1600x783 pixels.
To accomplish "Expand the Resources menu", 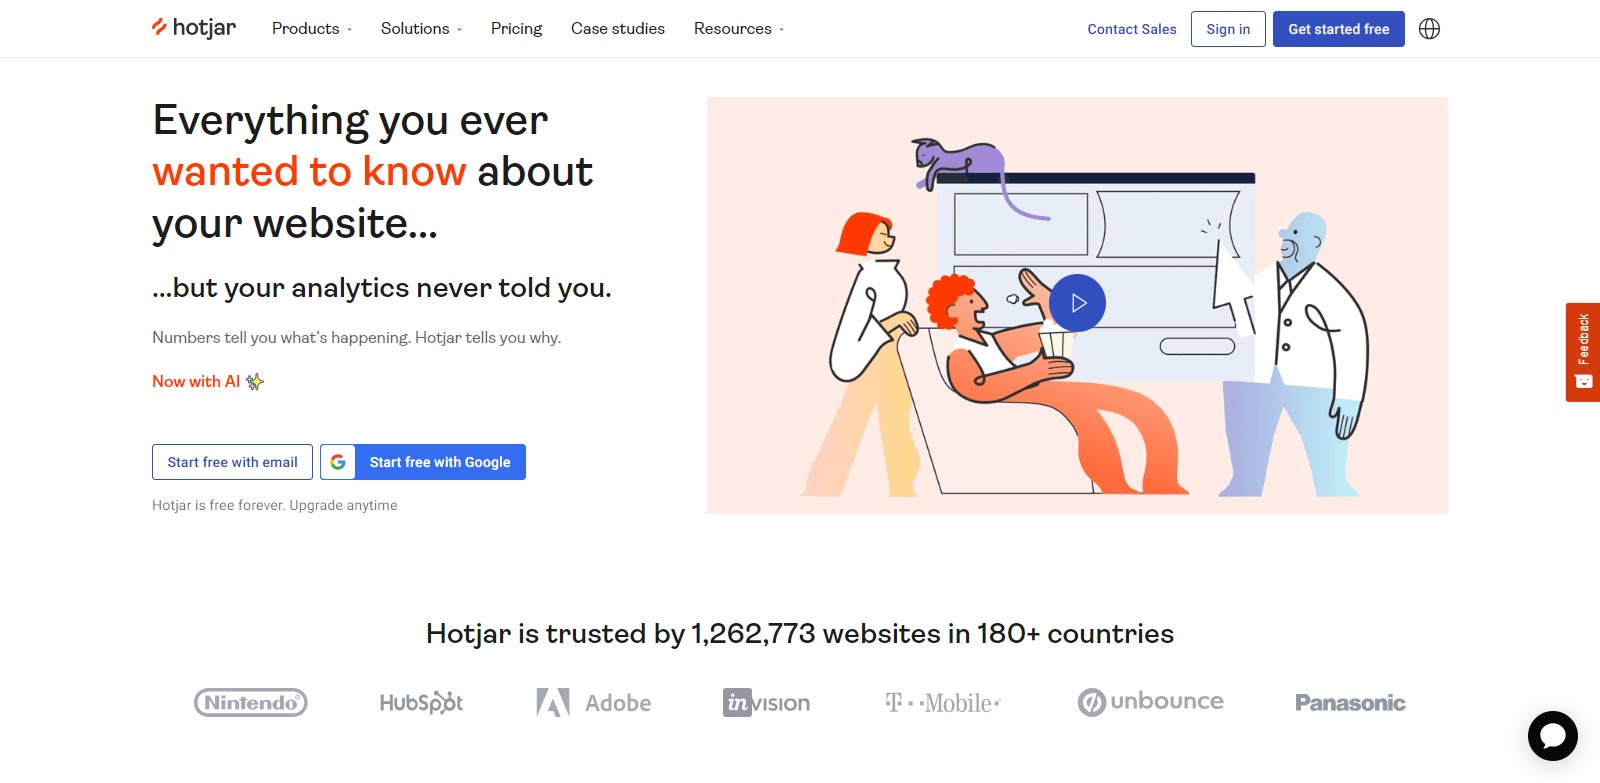I will [739, 29].
